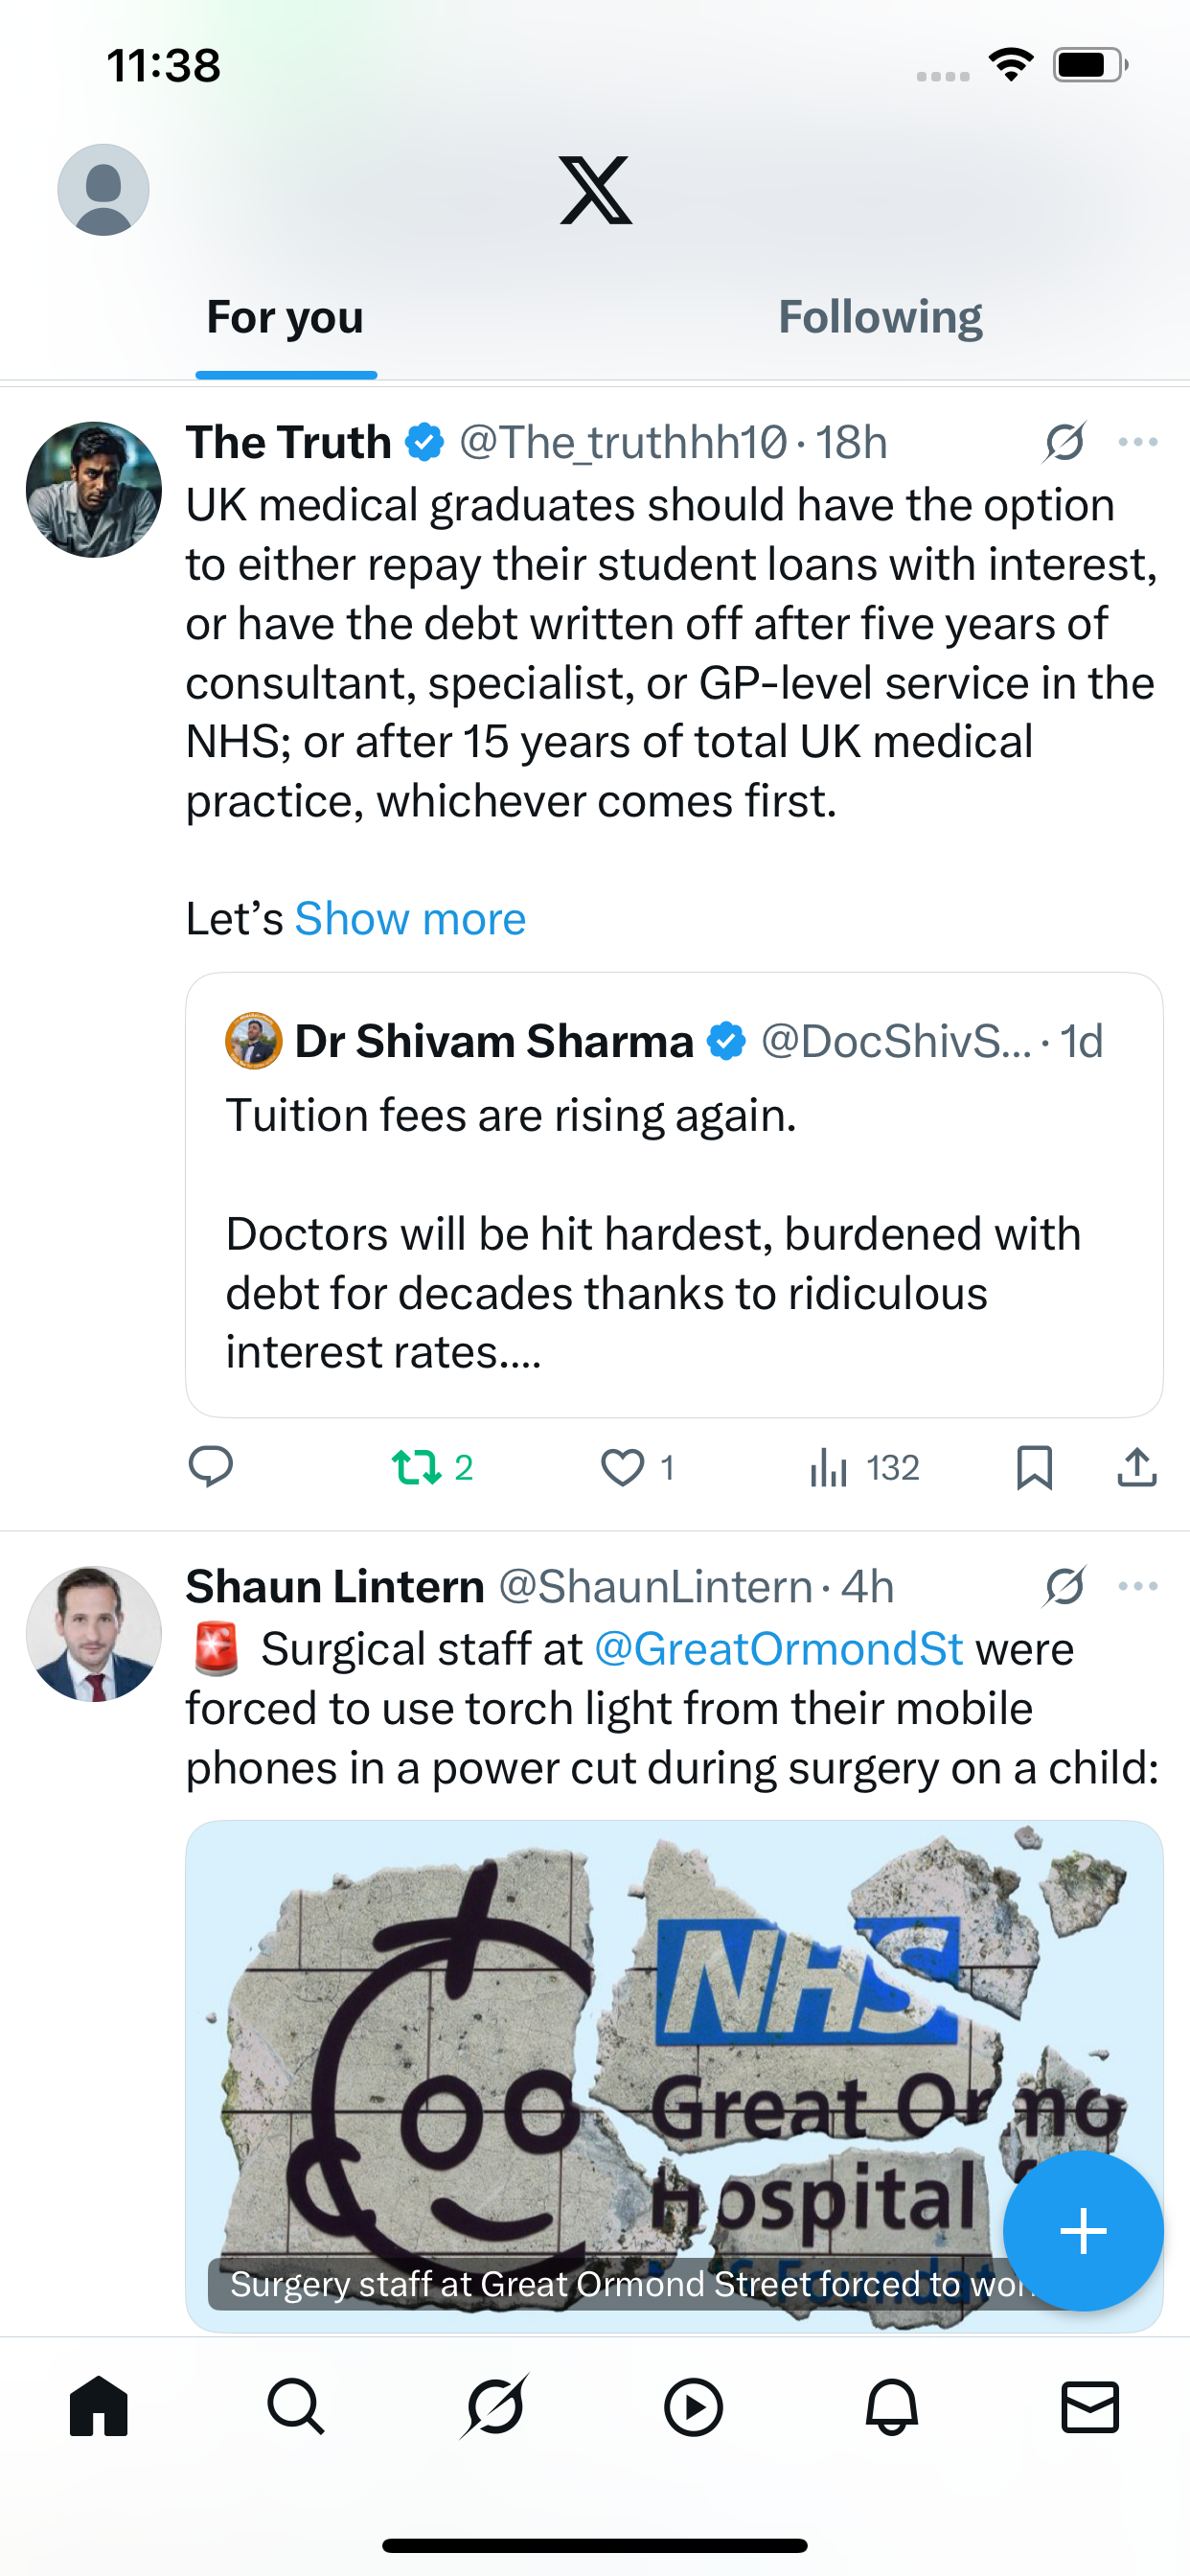1190x2576 pixels.
Task: Switch to the Following tab
Action: [x=880, y=318]
